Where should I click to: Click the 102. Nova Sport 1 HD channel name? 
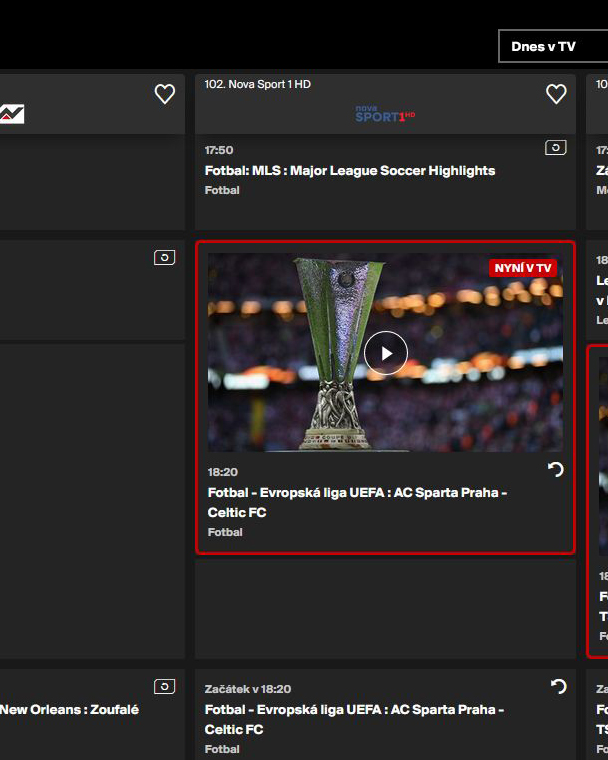click(257, 84)
